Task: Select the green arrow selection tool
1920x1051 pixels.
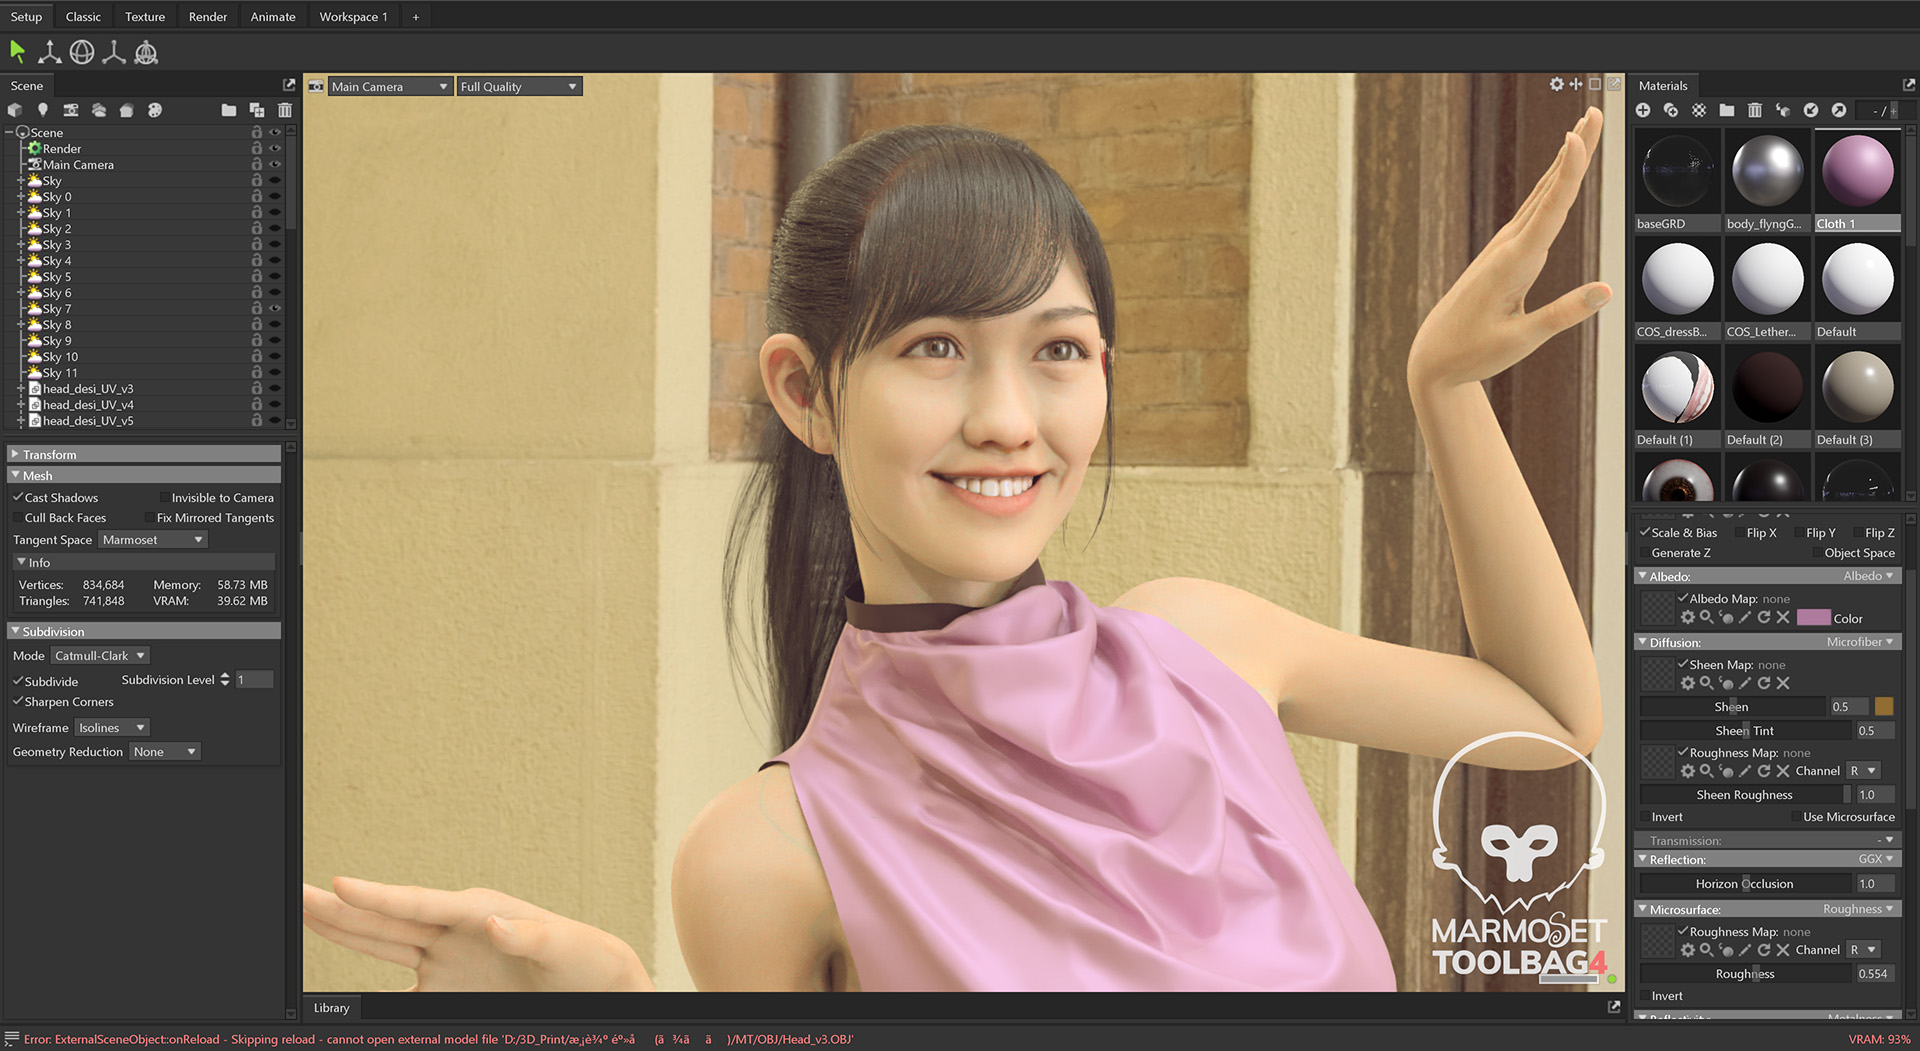Action: (x=17, y=52)
